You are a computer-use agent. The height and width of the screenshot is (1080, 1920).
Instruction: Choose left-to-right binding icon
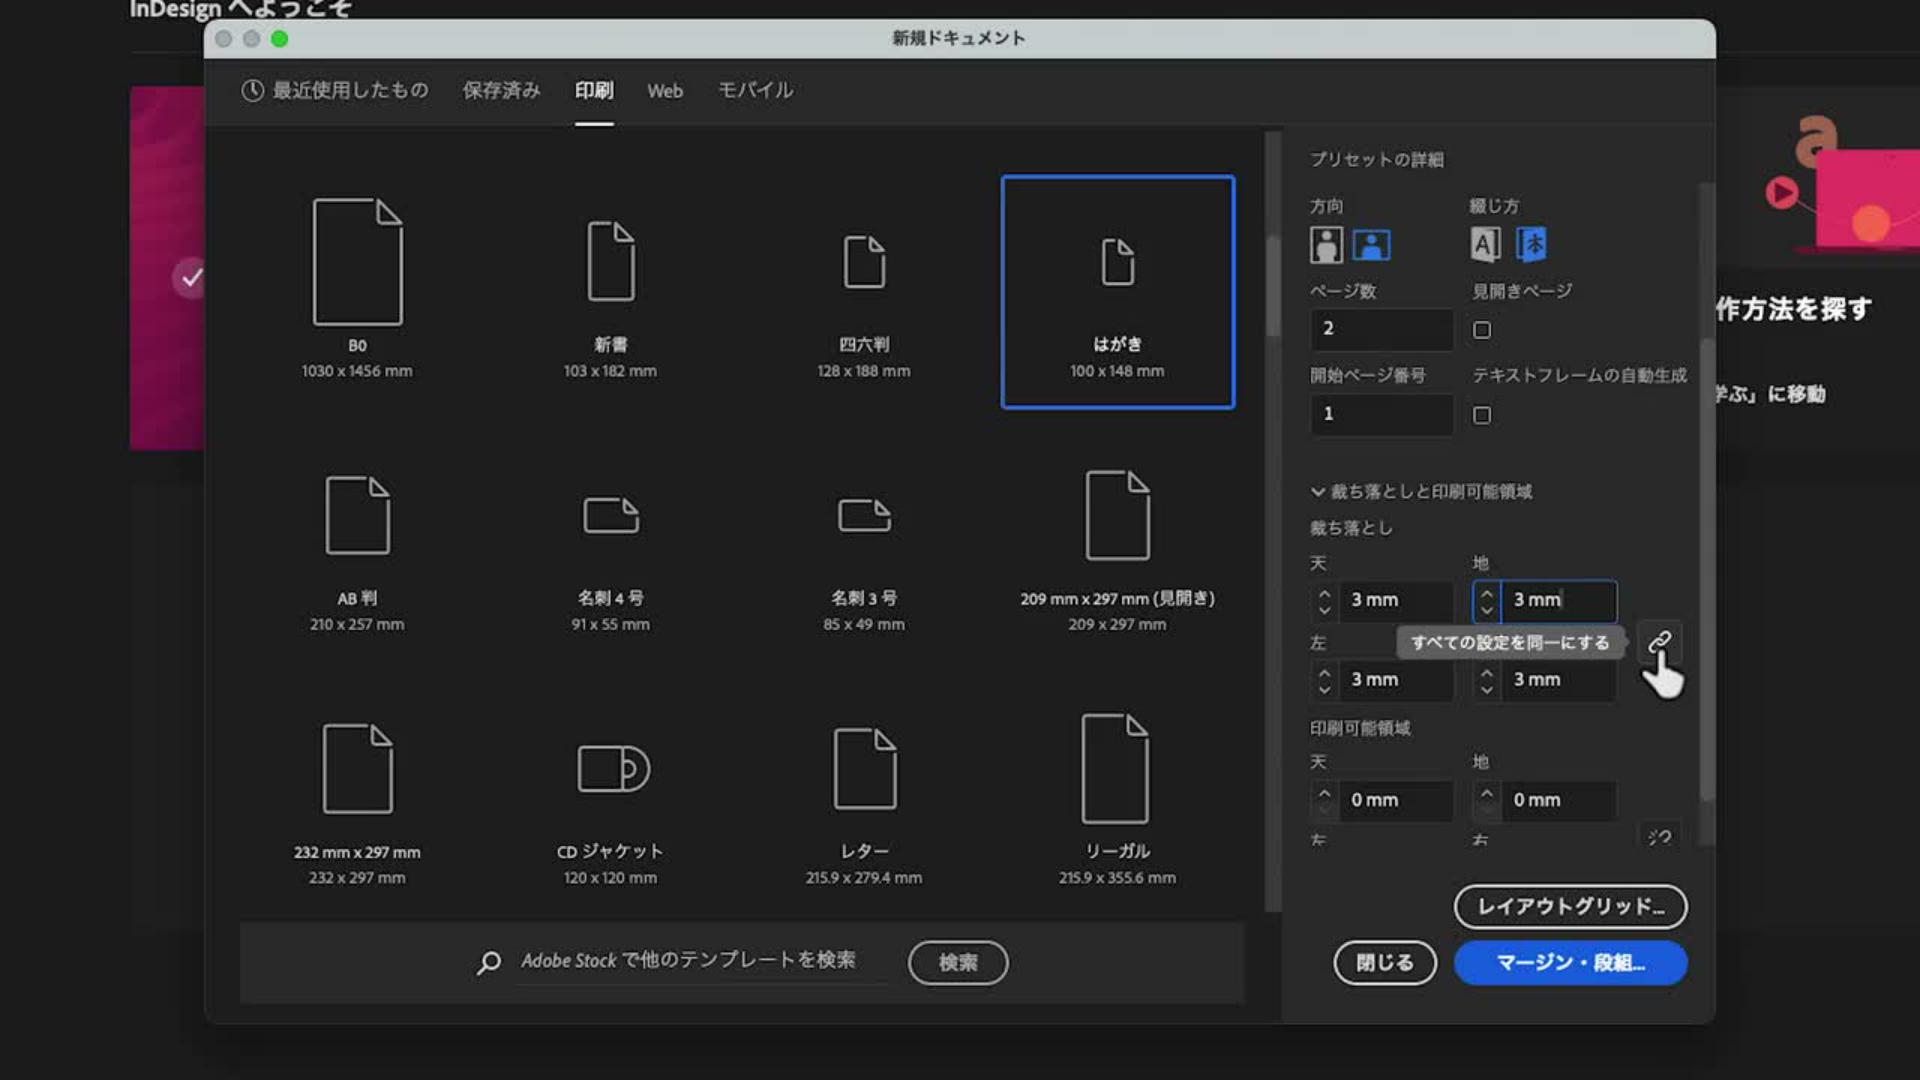(1485, 244)
